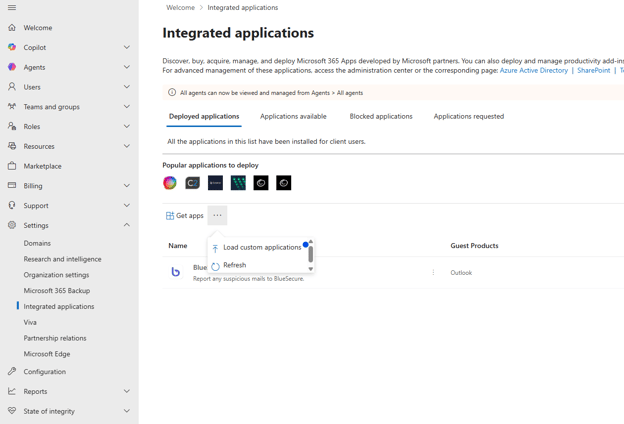624x424 pixels.
Task: Click the more actions ellipsis button
Action: tap(217, 215)
